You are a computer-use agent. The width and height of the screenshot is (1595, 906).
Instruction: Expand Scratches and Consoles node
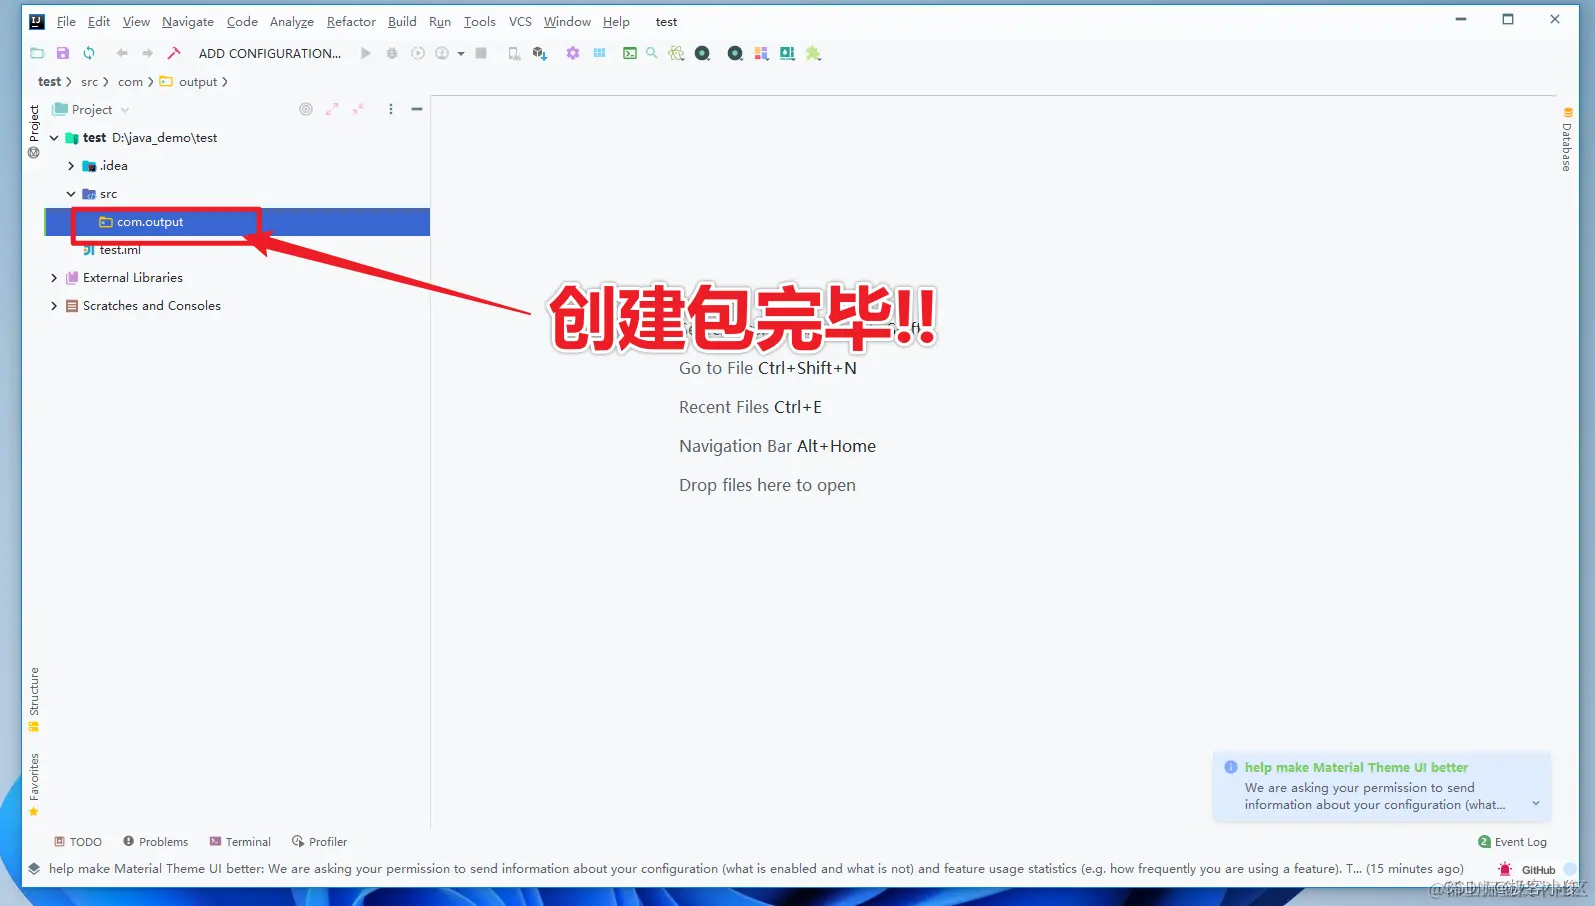[54, 306]
